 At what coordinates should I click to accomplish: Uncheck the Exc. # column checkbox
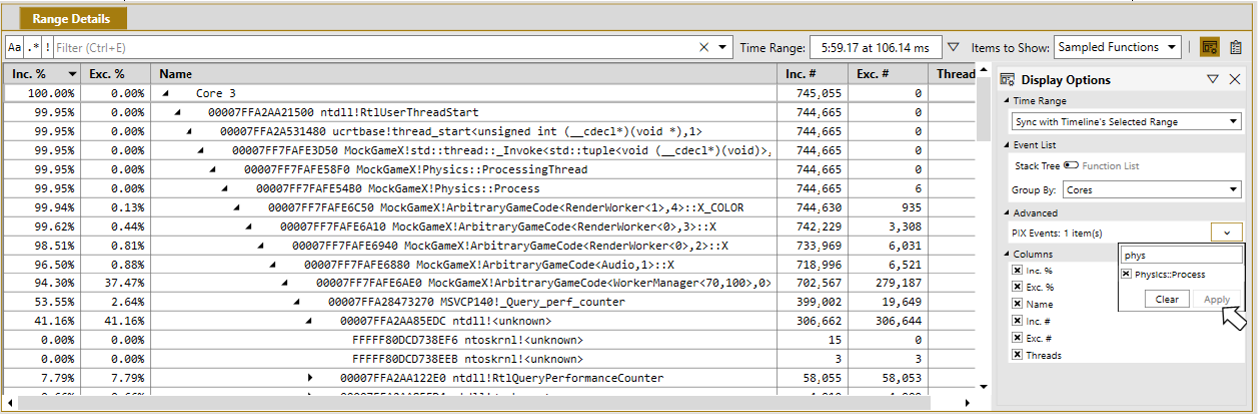pyautogui.click(x=1018, y=338)
